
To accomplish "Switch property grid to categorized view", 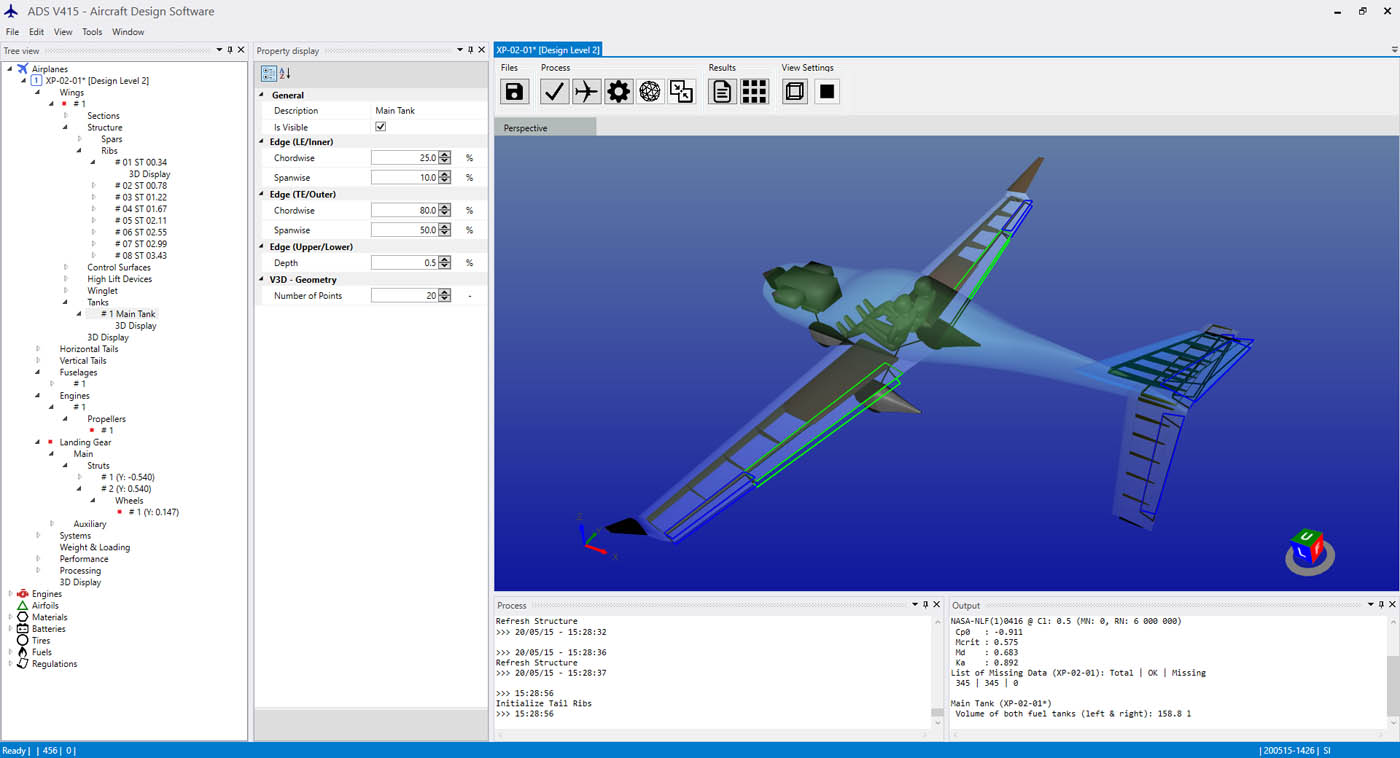I will tap(268, 73).
